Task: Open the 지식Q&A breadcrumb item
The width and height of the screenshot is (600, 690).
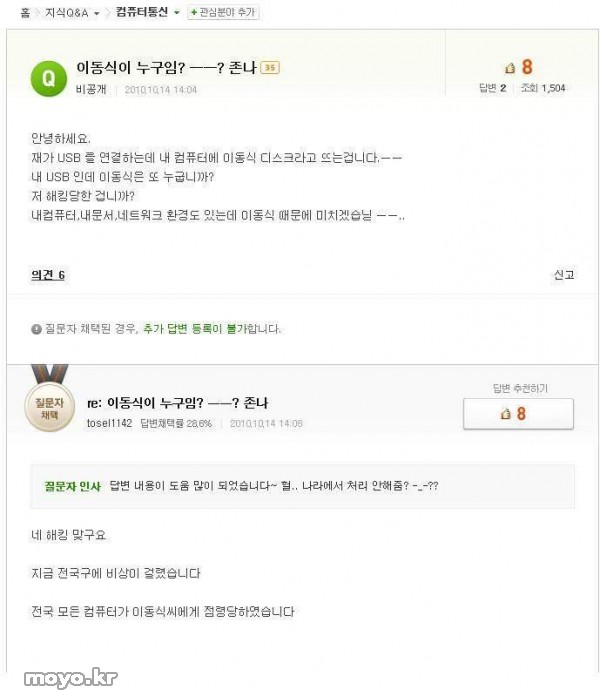Action: [67, 13]
